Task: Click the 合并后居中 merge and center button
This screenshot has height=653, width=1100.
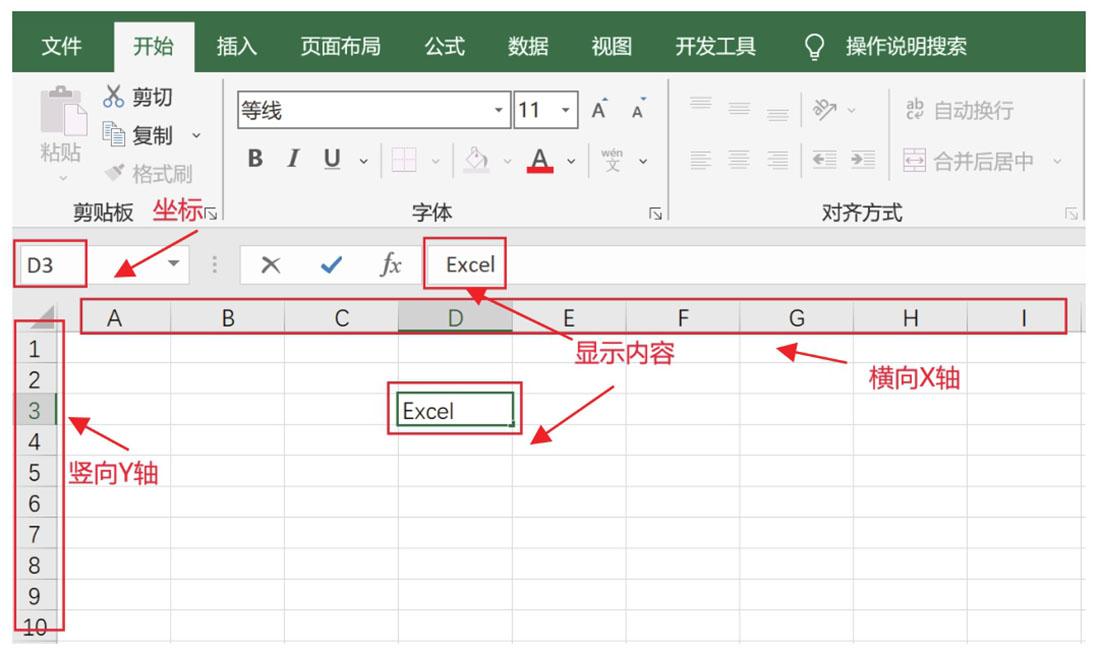Action: [970, 161]
